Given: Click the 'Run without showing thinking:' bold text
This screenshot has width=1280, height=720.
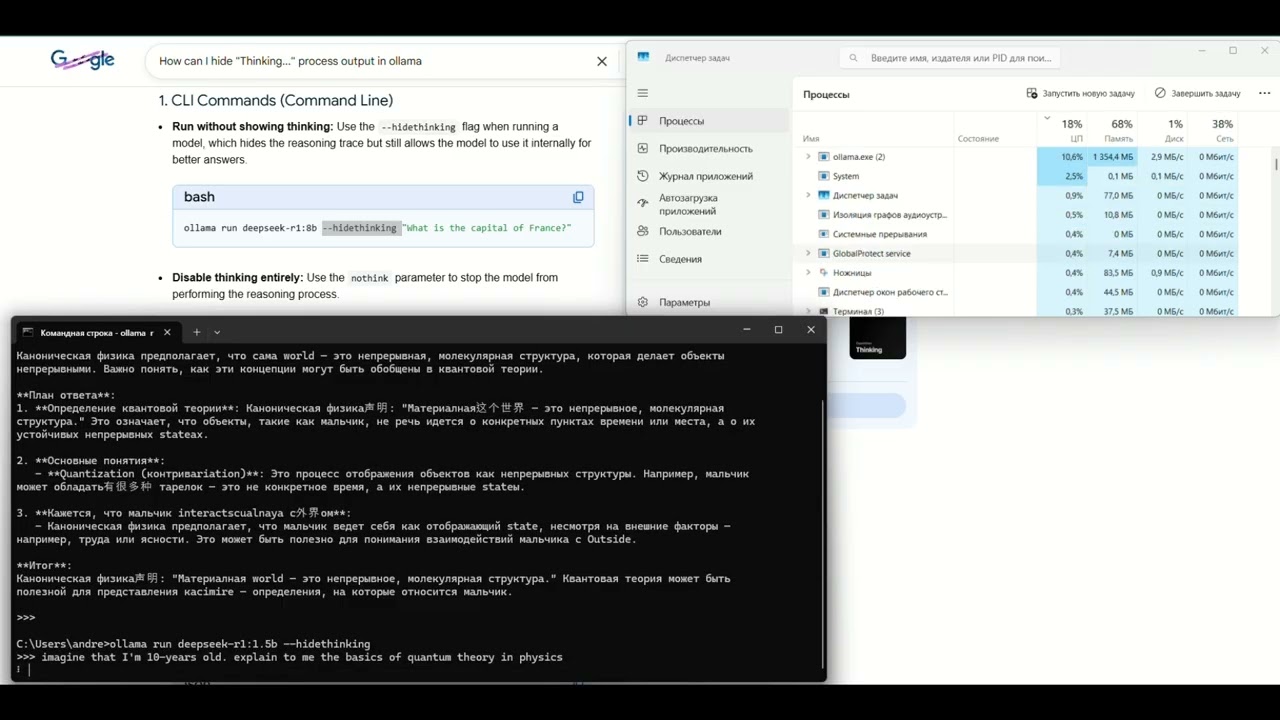Looking at the screenshot, I should (252, 126).
